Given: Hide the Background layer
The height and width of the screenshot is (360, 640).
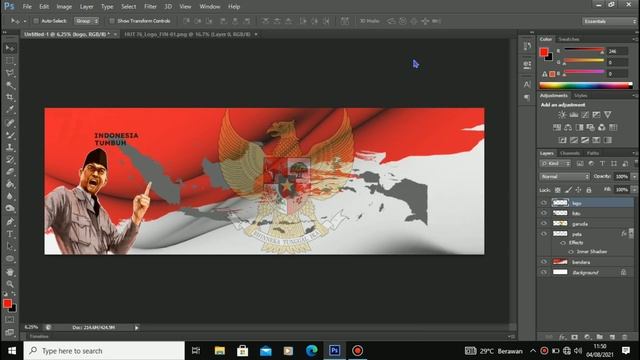Looking at the screenshot, I should point(544,272).
